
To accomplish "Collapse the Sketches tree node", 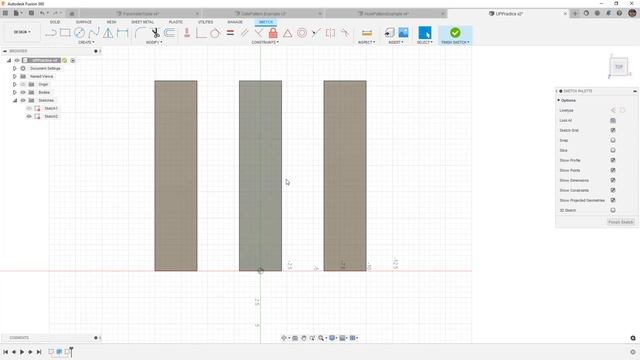I will pyautogui.click(x=15, y=100).
